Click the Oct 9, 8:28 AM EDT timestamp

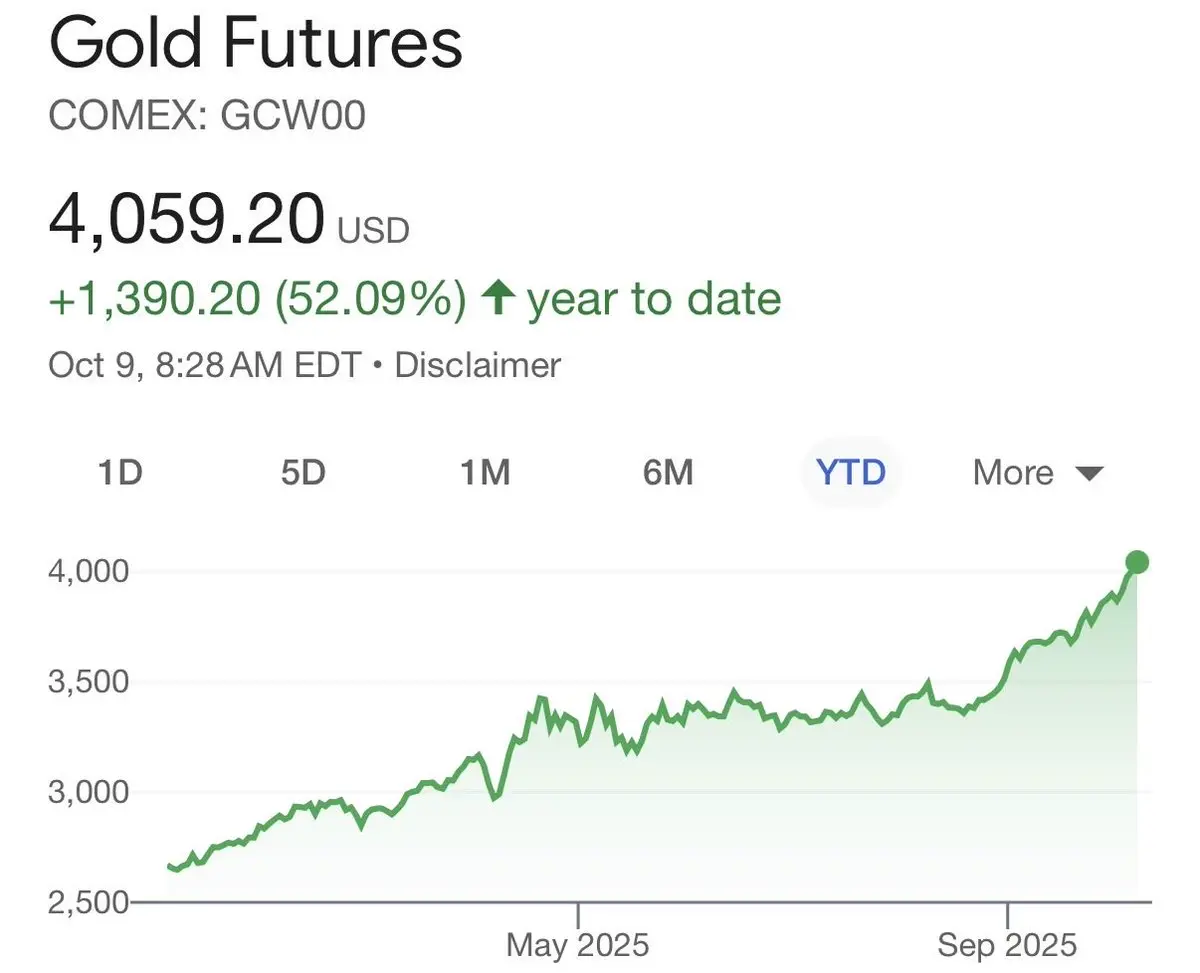pos(204,365)
